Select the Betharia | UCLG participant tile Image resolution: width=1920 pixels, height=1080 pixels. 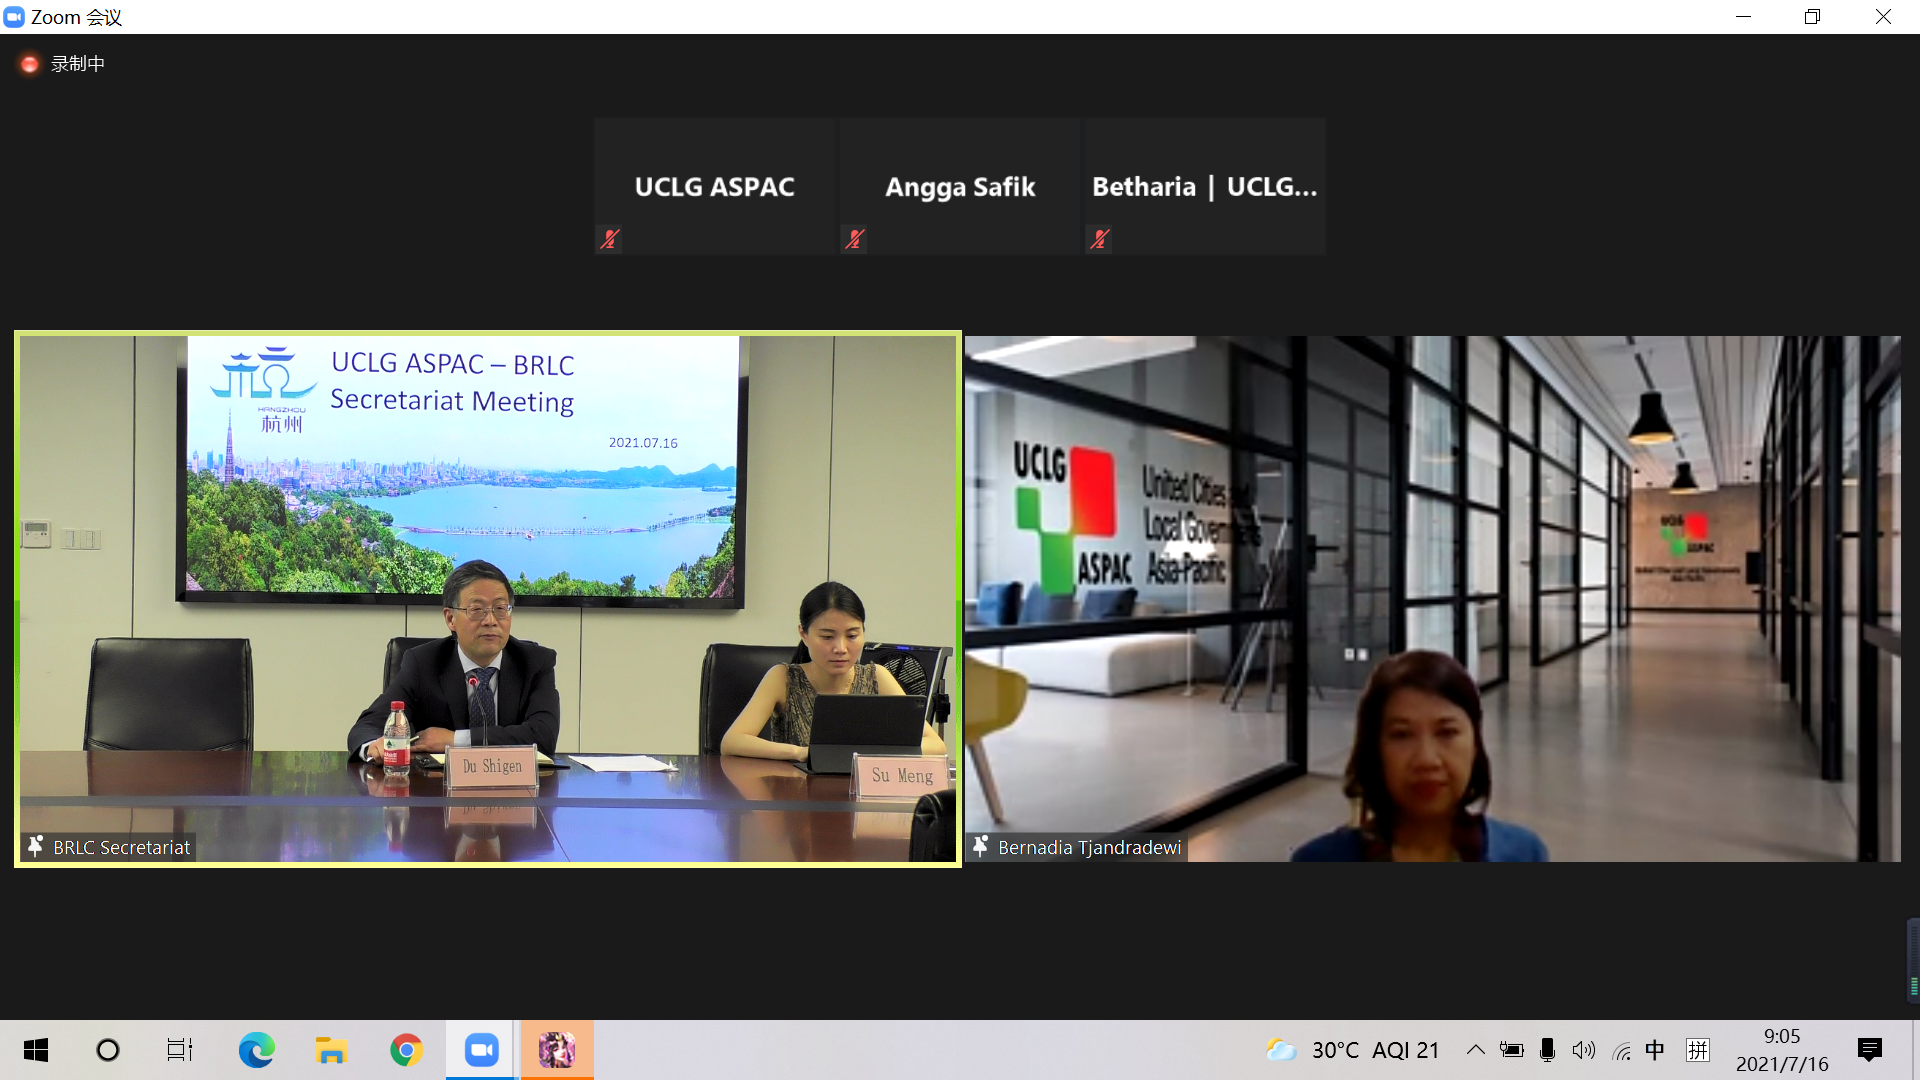point(1205,186)
